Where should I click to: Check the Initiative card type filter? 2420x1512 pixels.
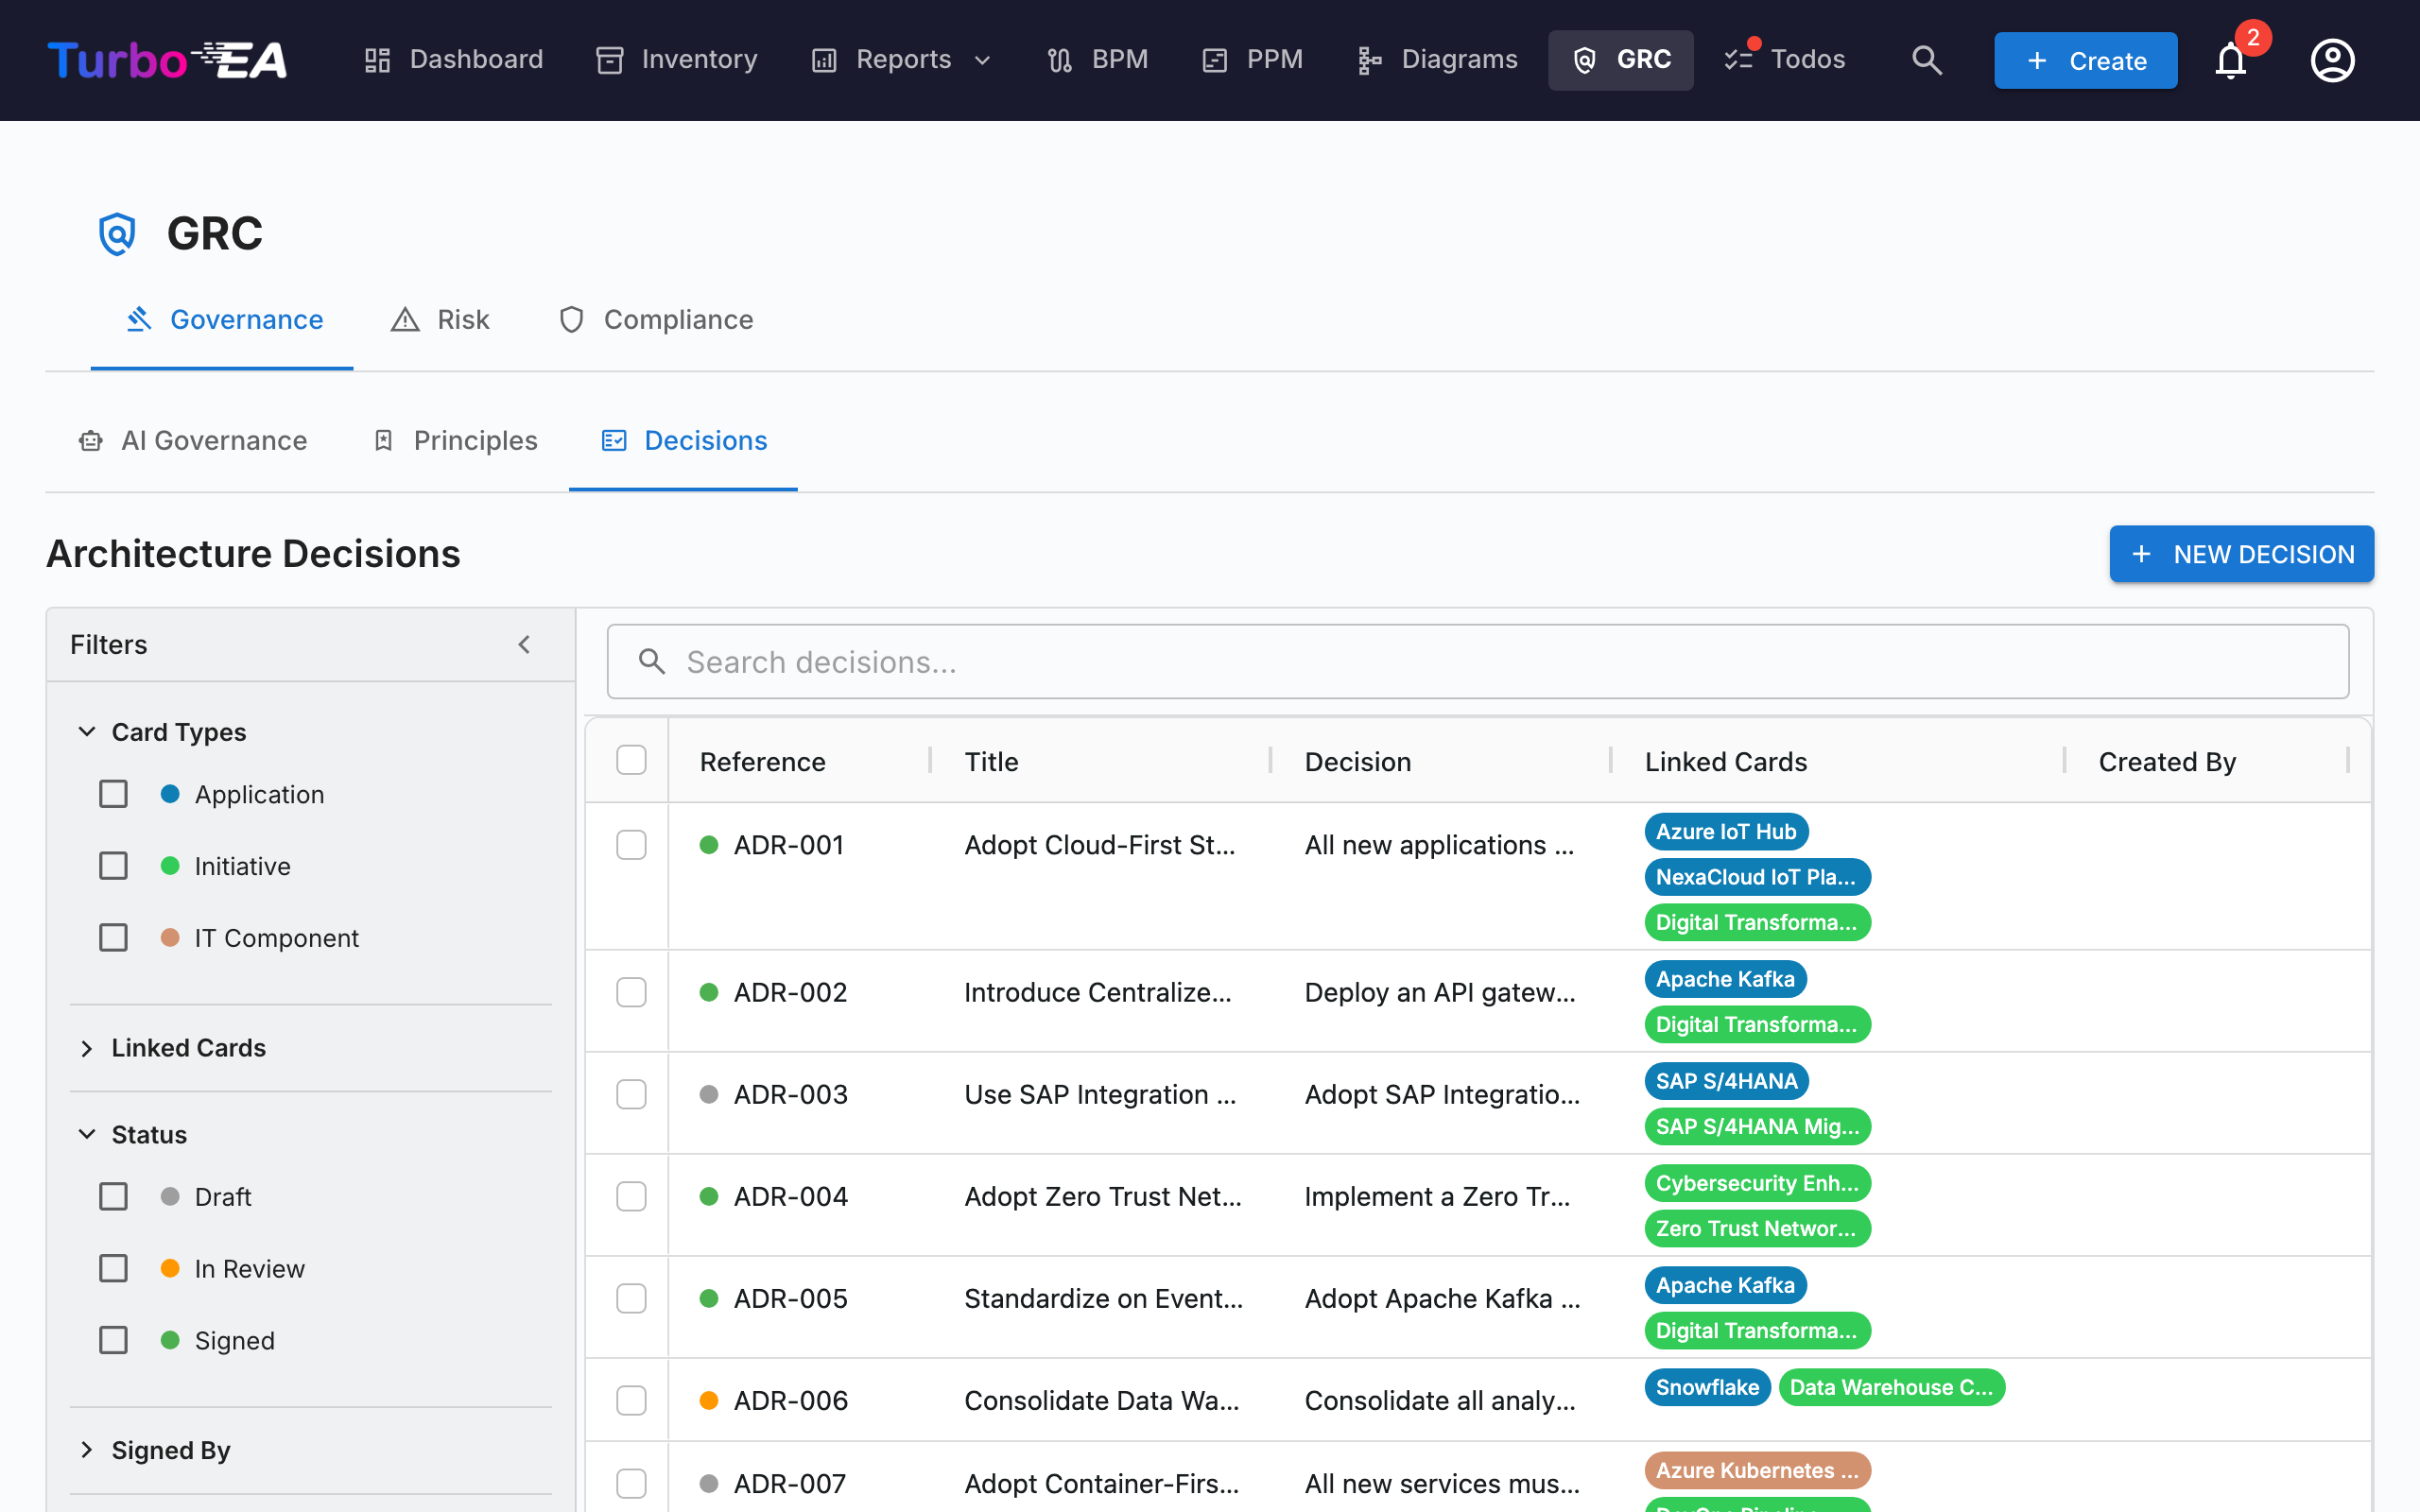click(x=113, y=866)
